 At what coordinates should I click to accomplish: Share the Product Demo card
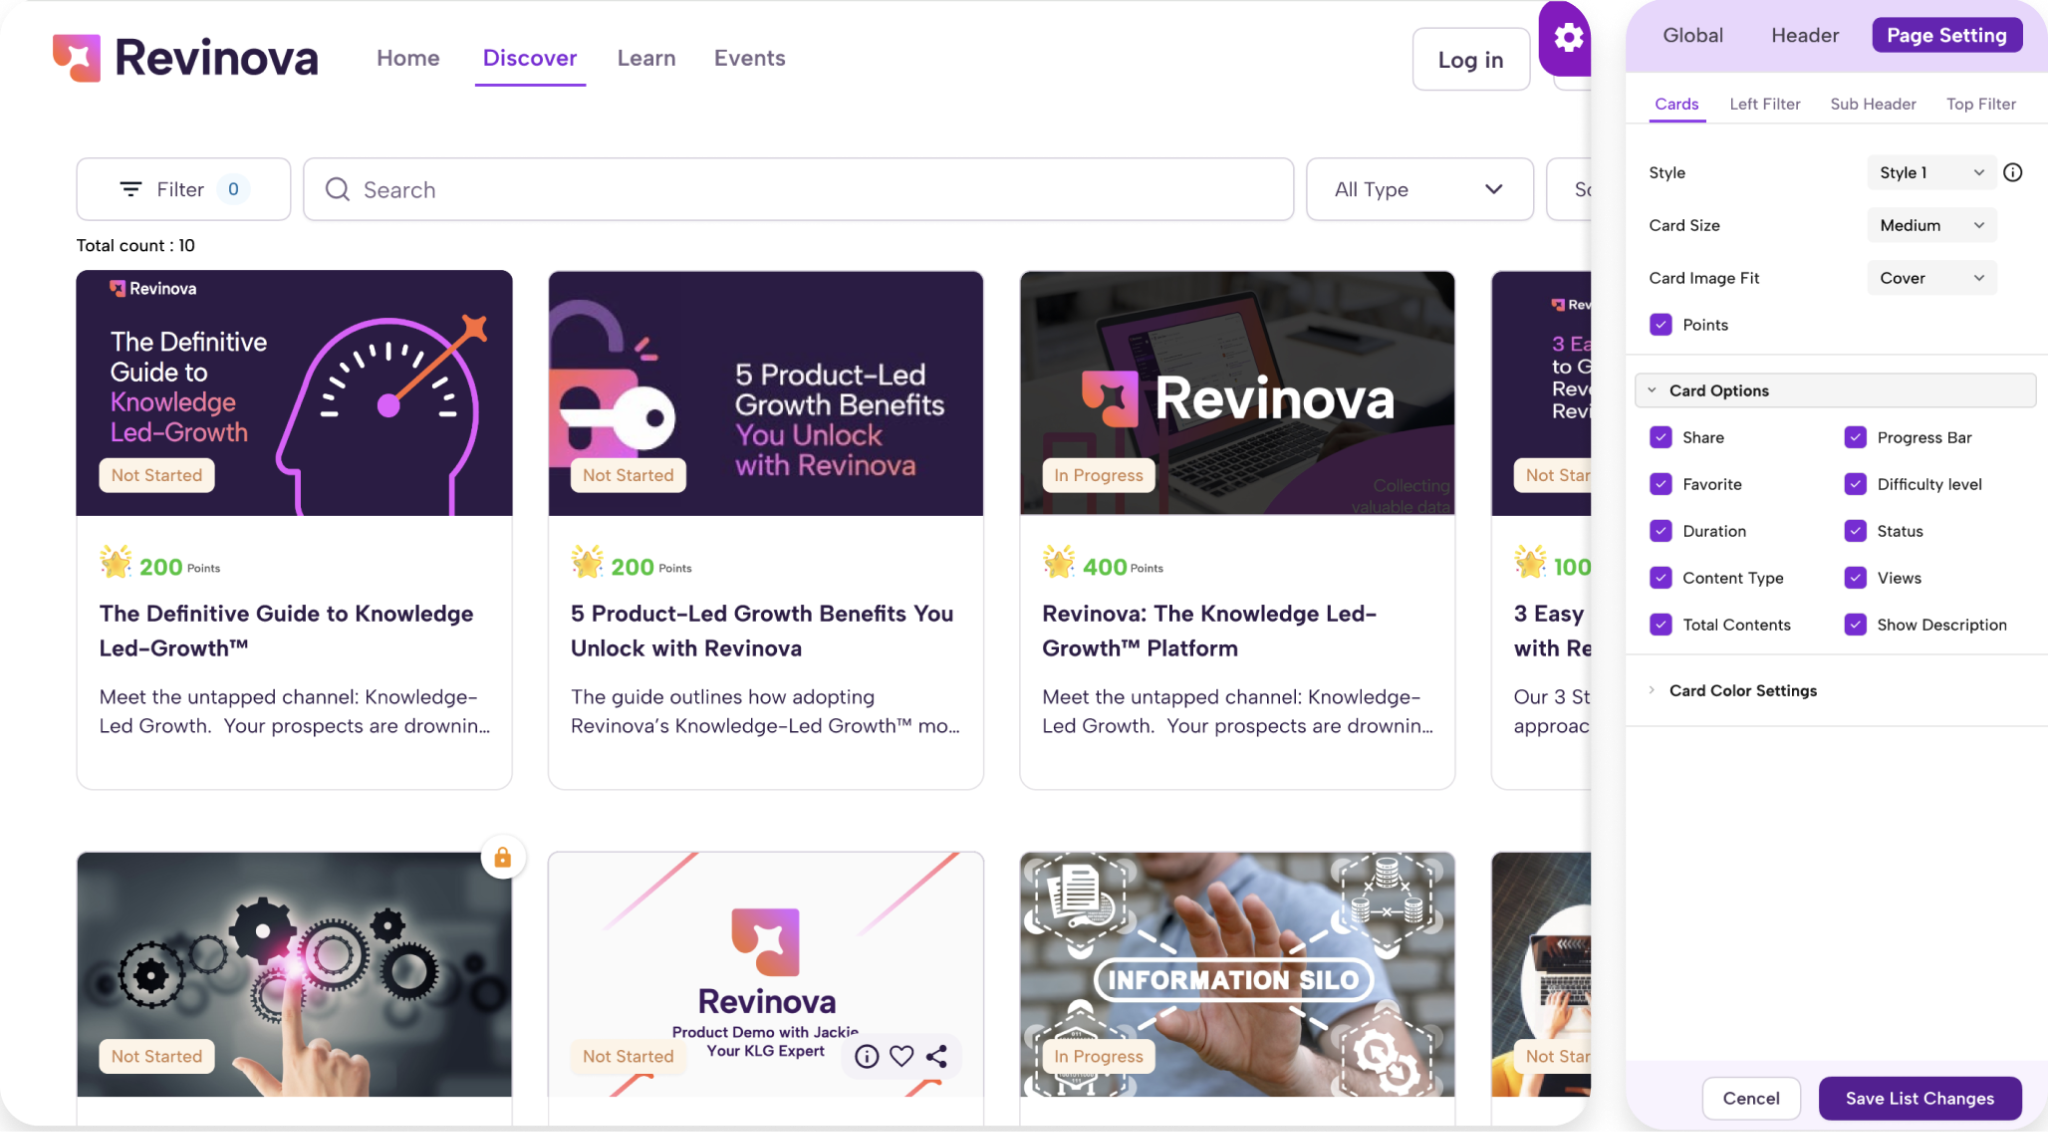[x=936, y=1056]
